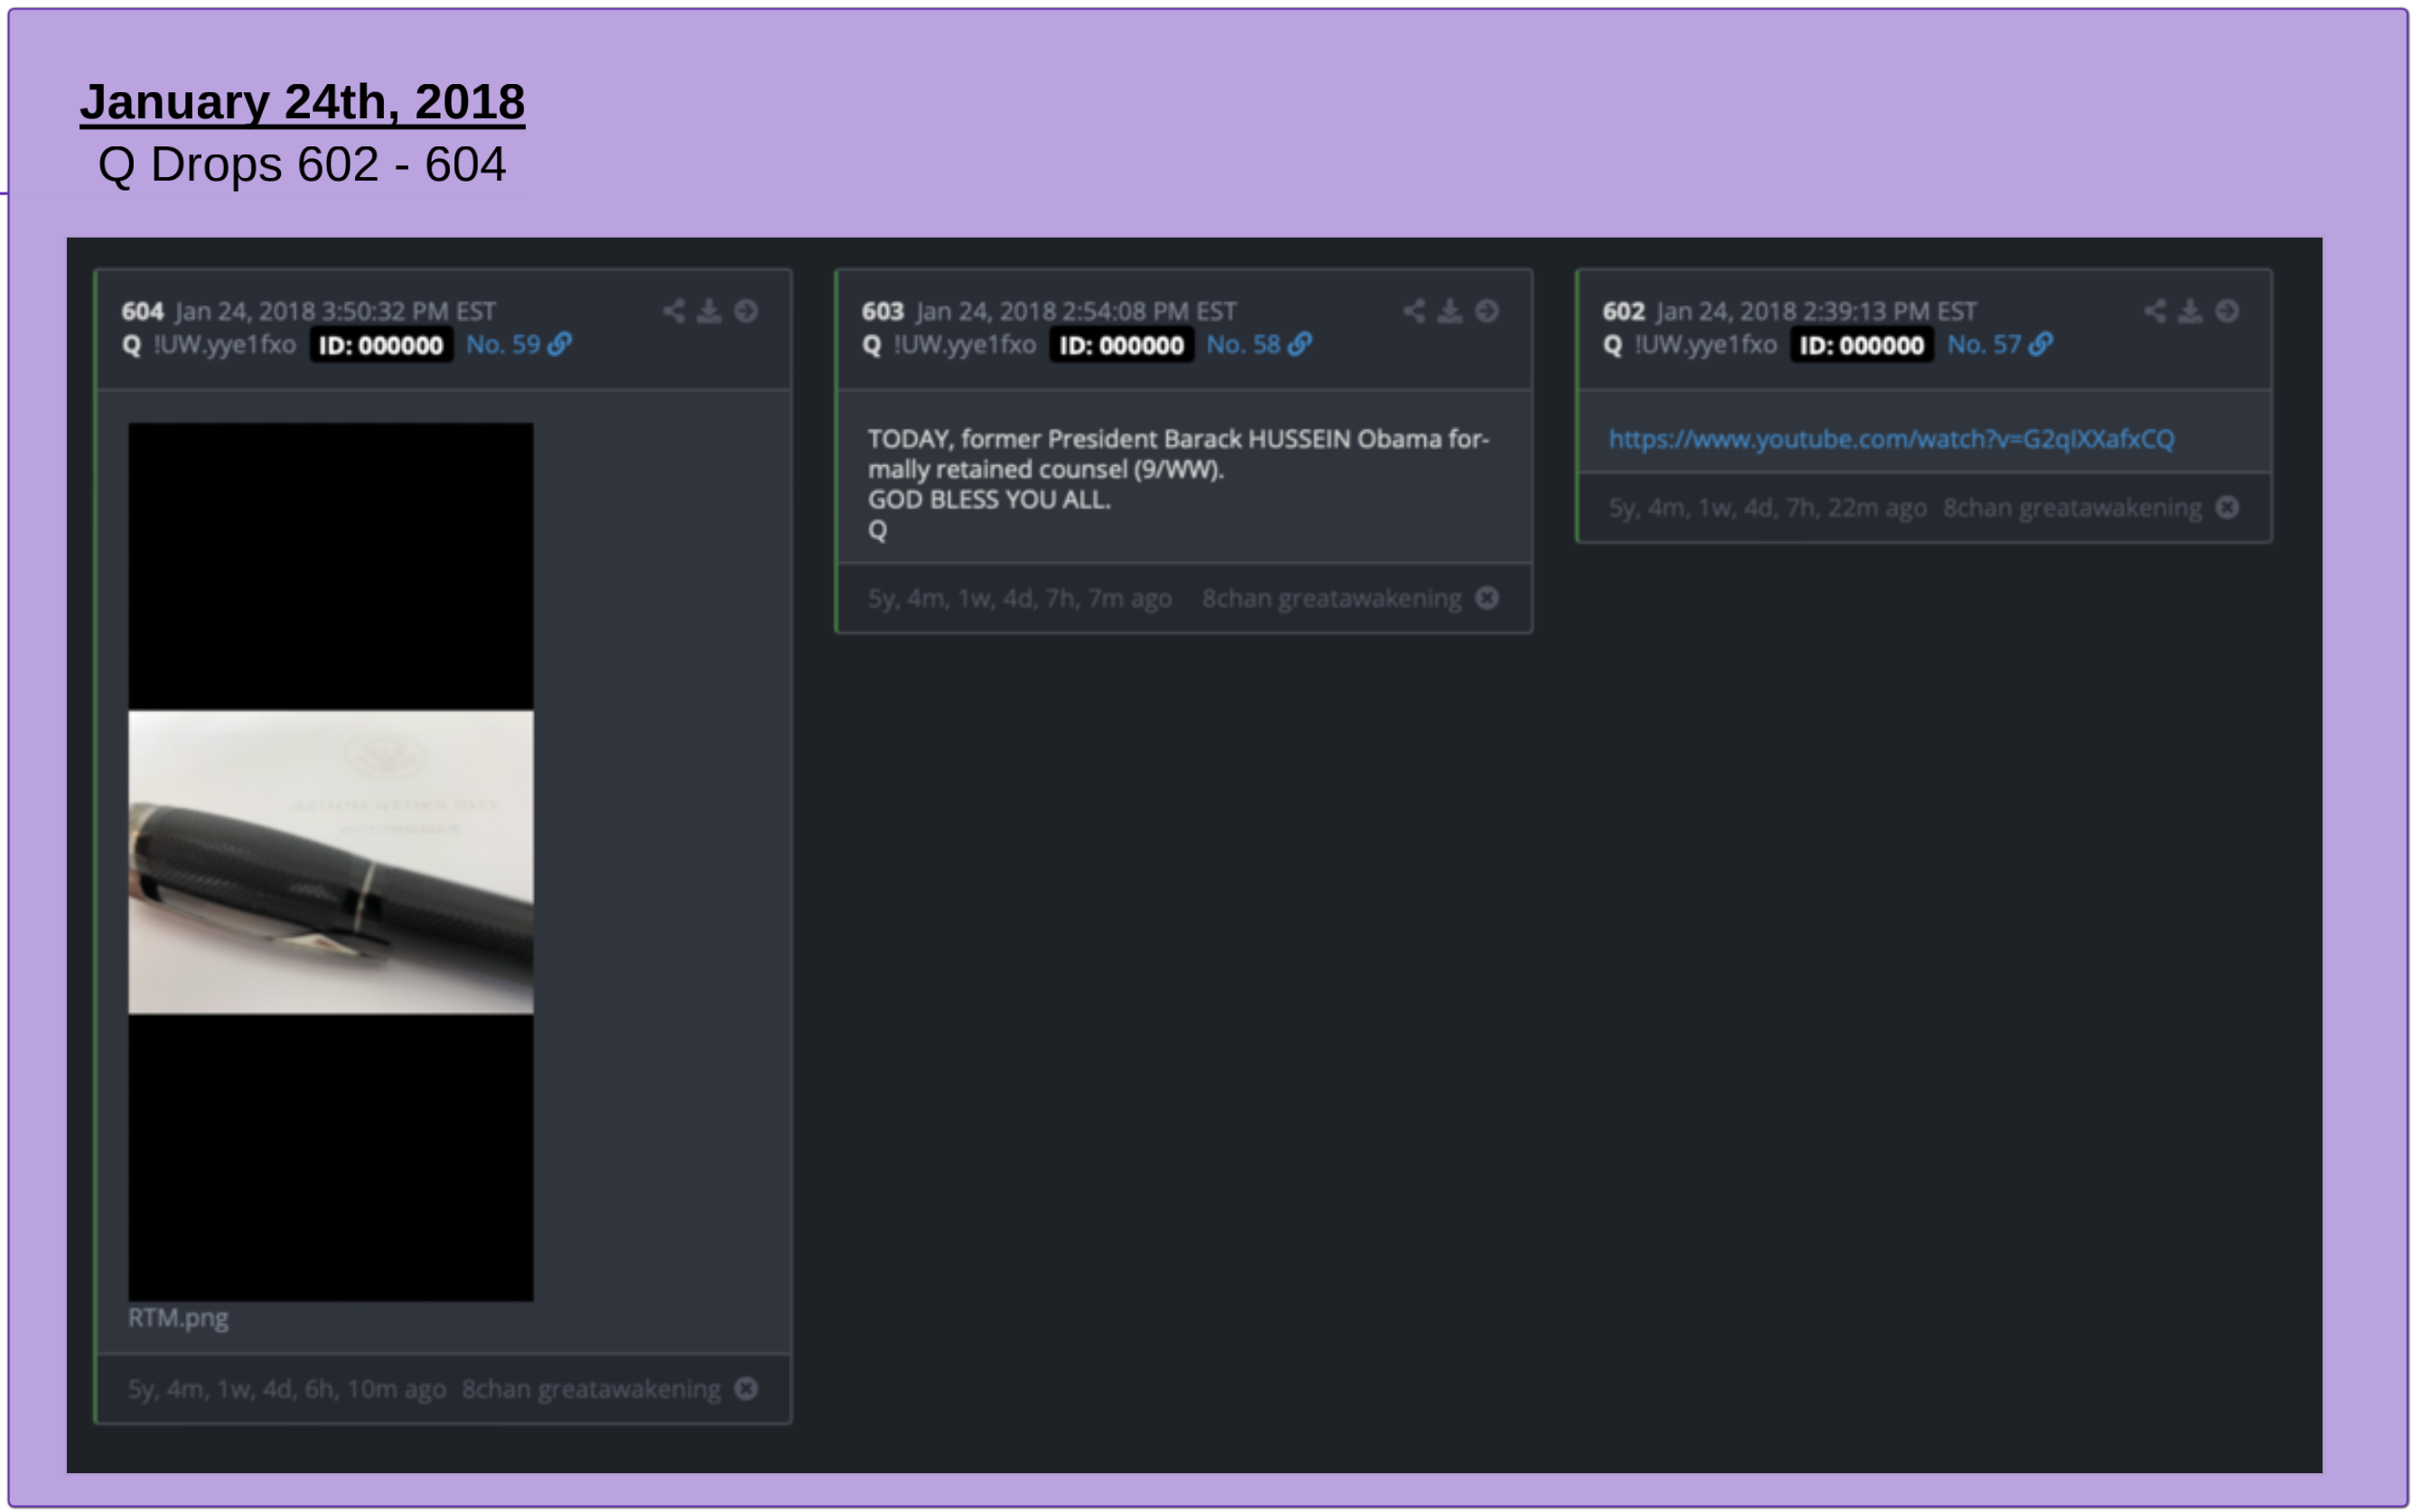Viewport: 2412px width, 1512px height.
Task: Click 8chan greatawakening in drop 602 footer
Action: (2072, 508)
